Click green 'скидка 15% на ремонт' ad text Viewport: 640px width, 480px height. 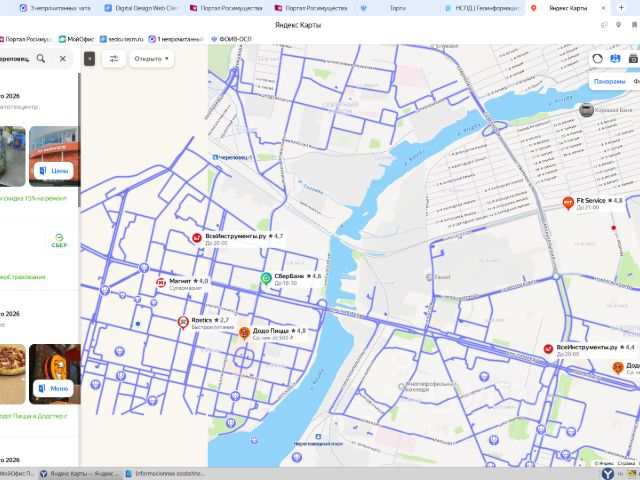(x=33, y=198)
